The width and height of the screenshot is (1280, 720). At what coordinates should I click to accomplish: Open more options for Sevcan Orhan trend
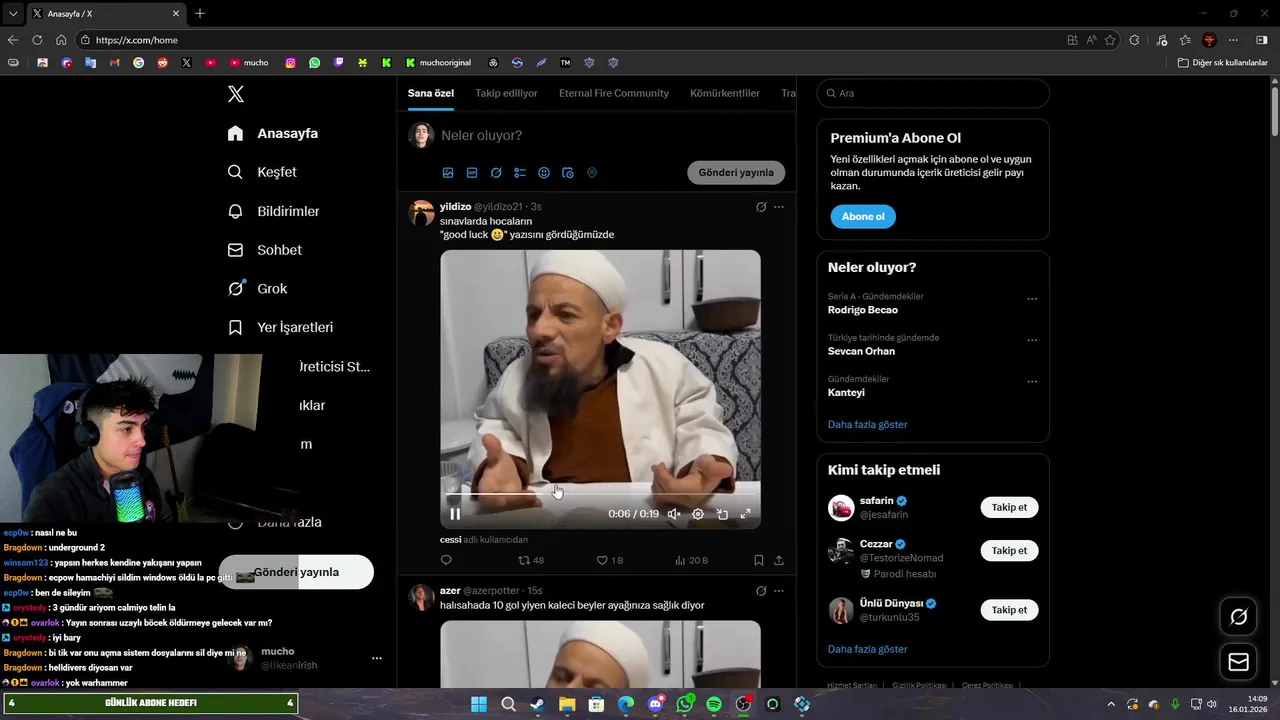(1032, 340)
